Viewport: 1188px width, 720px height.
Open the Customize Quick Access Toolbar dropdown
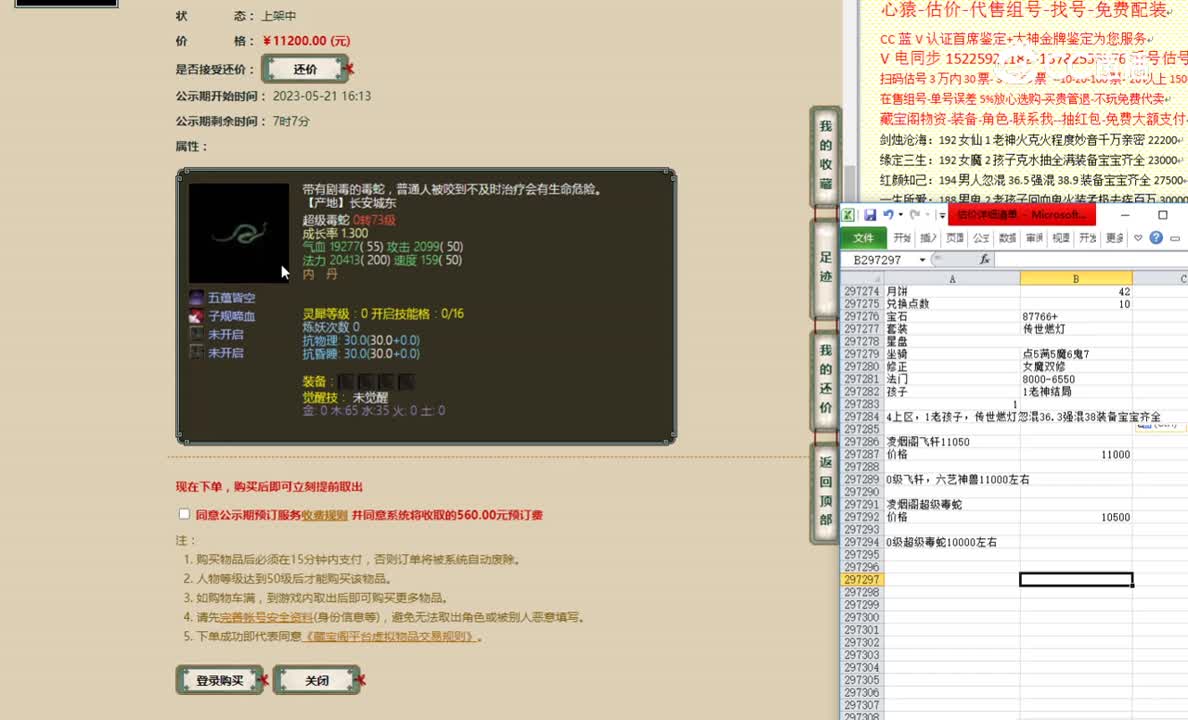(940, 214)
